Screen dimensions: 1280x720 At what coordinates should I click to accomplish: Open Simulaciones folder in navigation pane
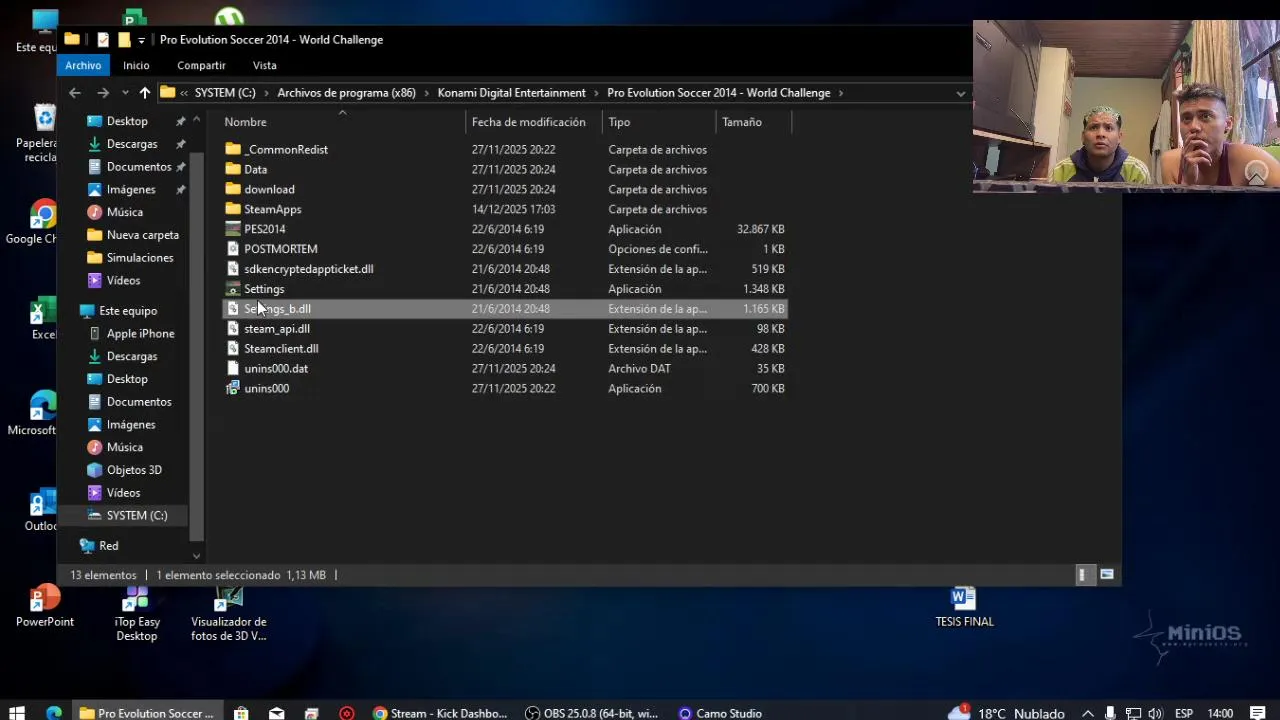point(140,258)
